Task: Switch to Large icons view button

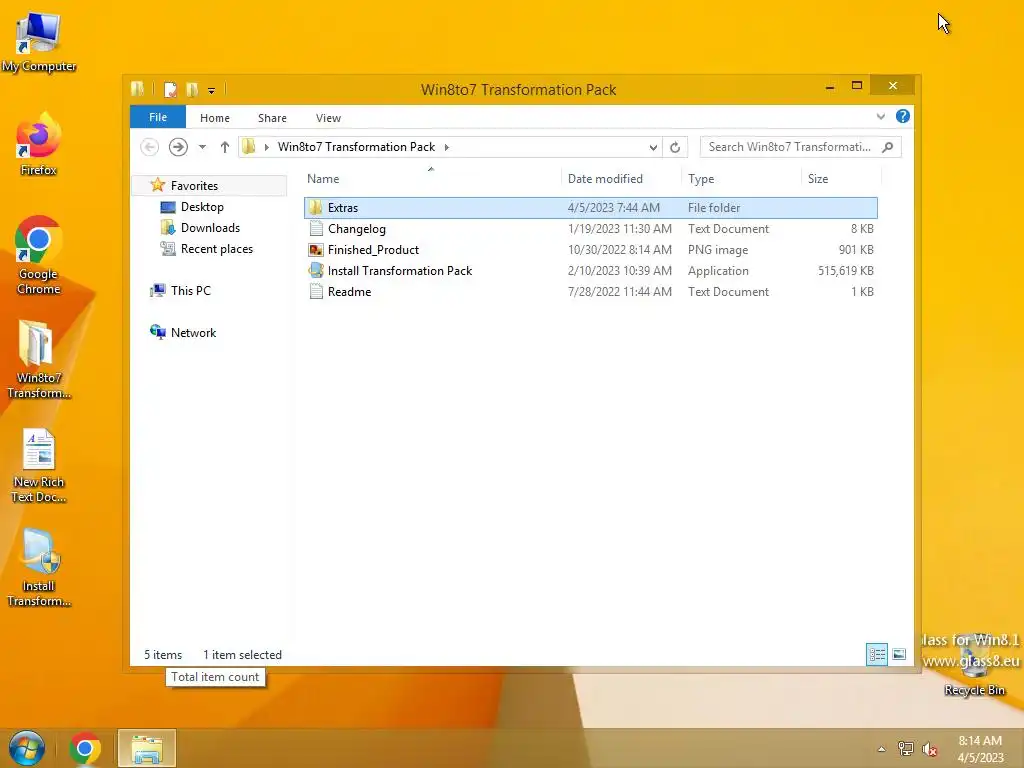Action: (899, 654)
